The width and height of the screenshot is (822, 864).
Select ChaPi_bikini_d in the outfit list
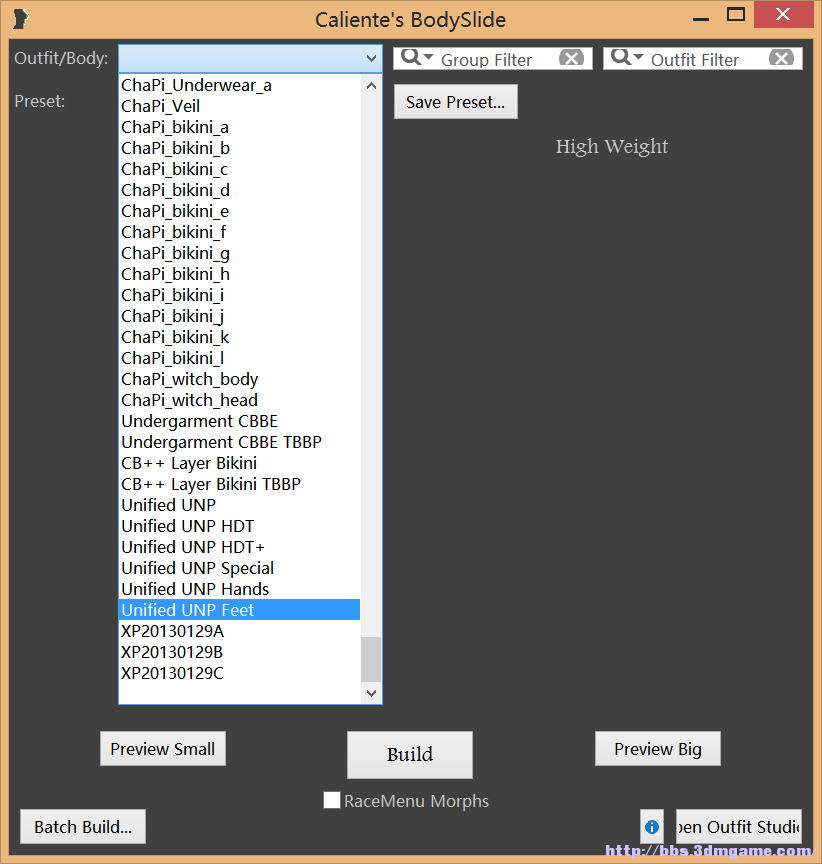(240, 190)
